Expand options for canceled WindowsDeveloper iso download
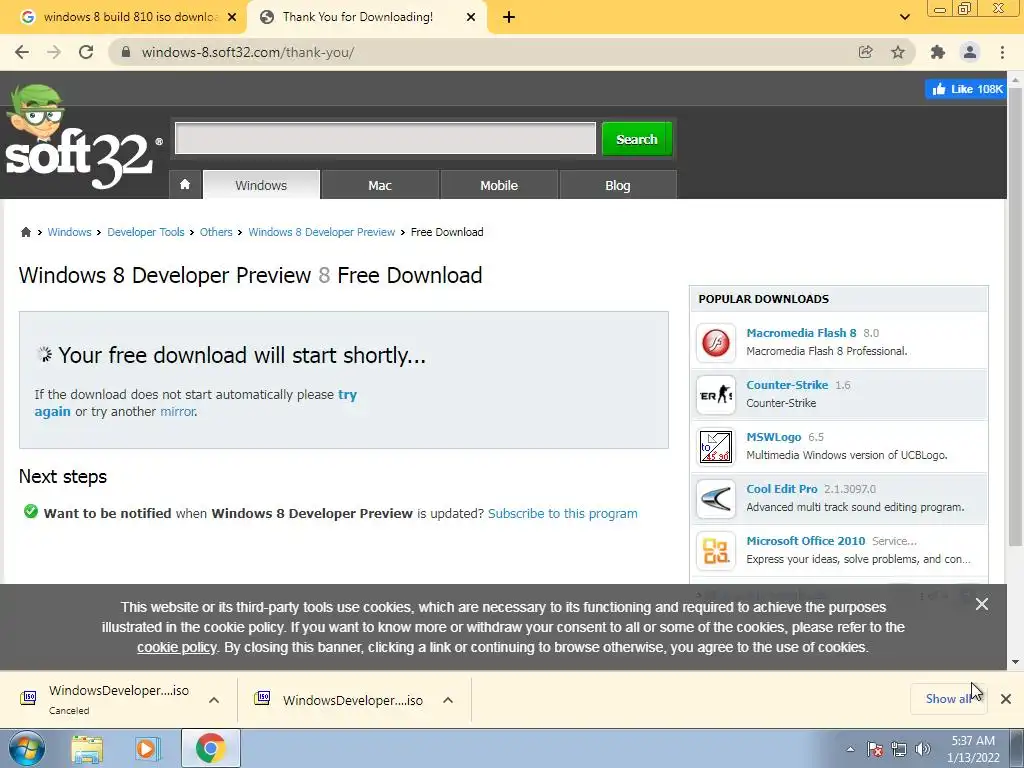 (x=214, y=700)
